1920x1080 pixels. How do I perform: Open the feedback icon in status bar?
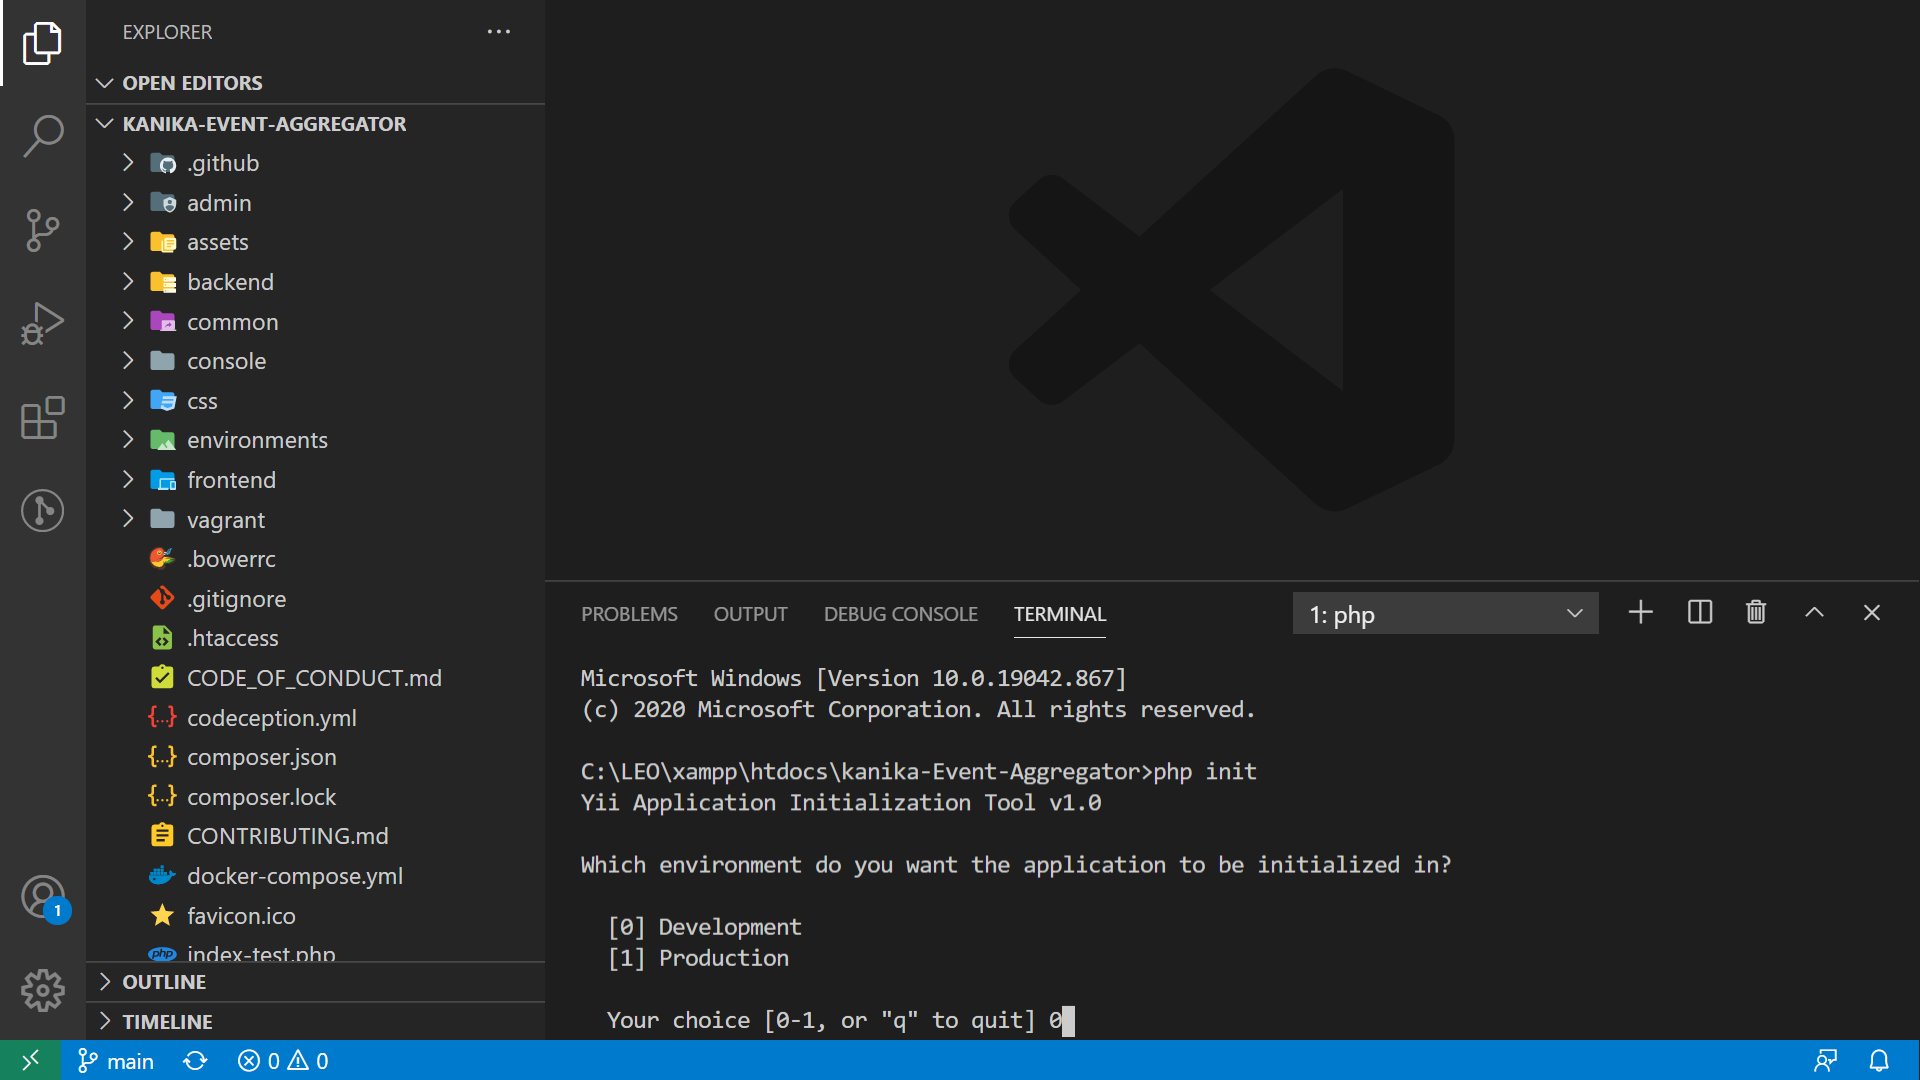1826,1061
